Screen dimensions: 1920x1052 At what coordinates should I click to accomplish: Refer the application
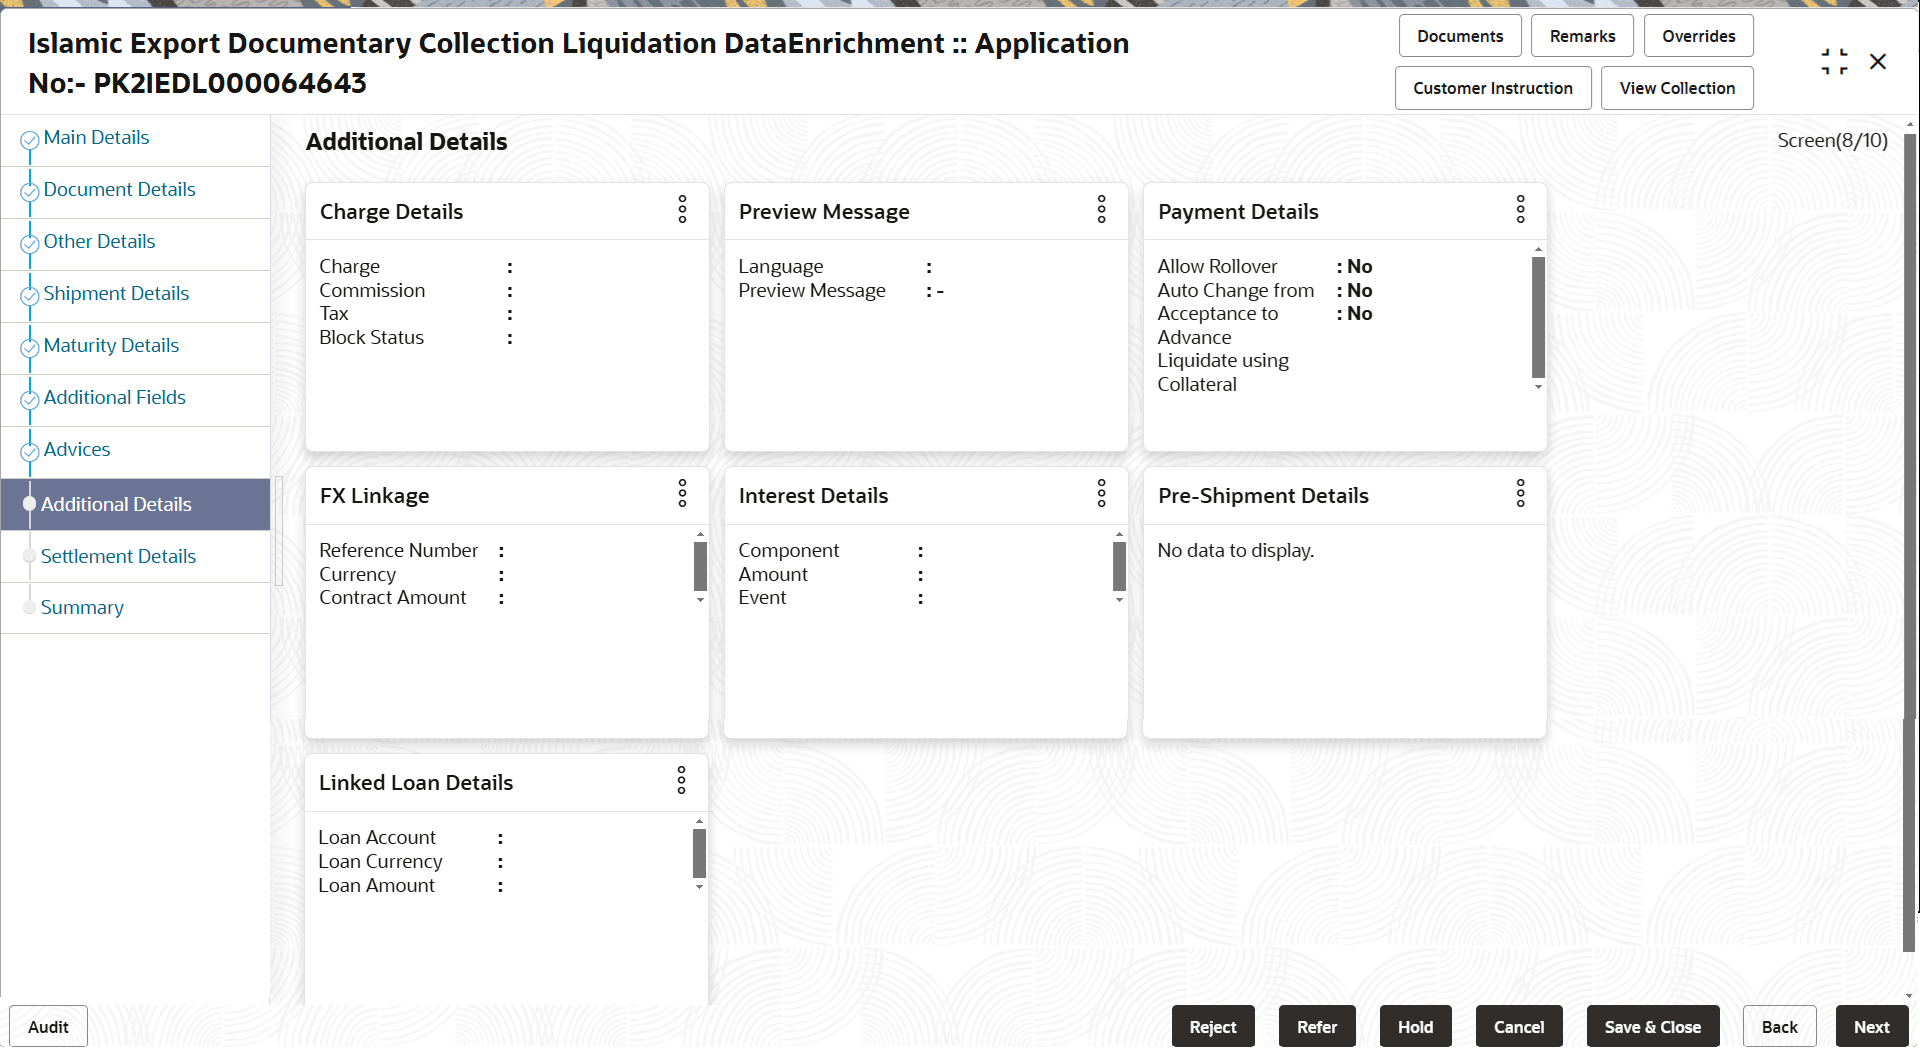[1317, 1027]
